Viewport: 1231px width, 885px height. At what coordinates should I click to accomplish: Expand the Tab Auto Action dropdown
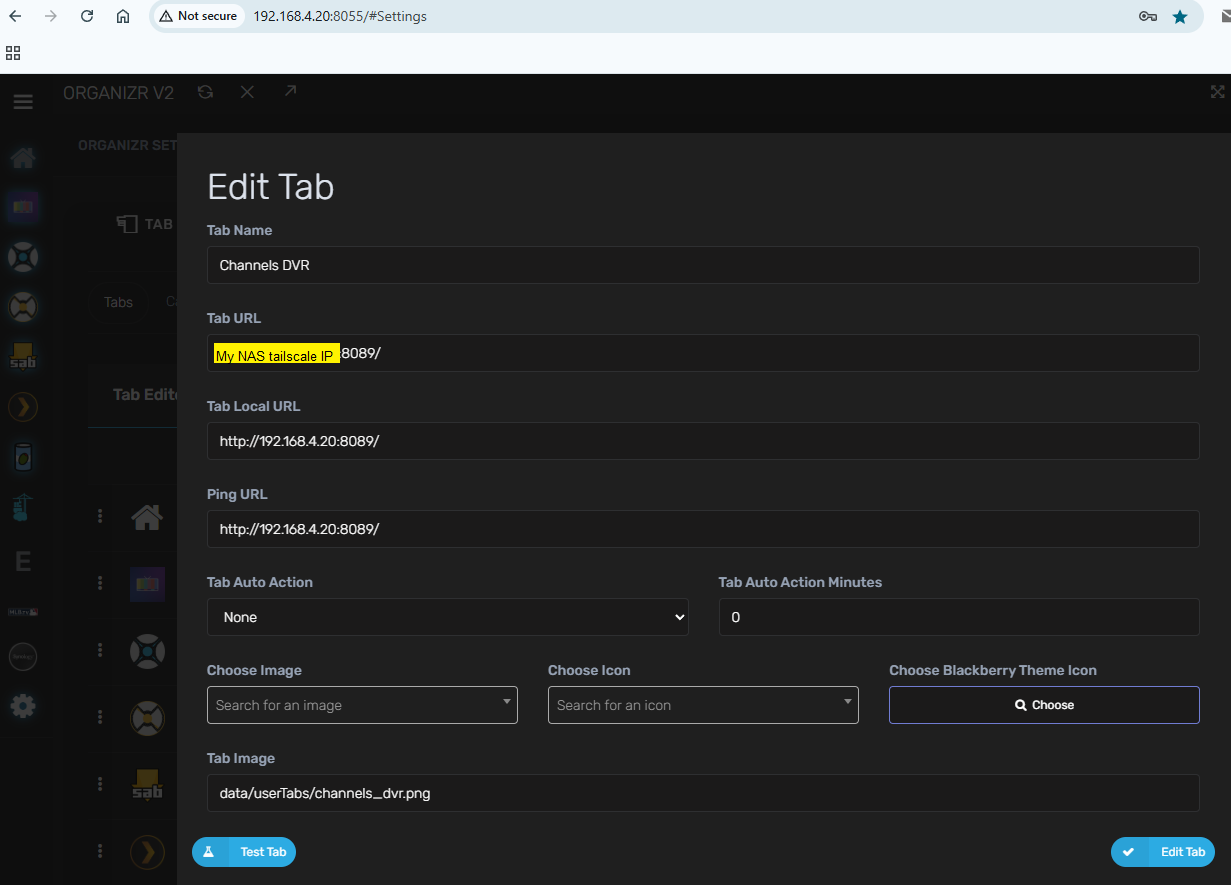pyautogui.click(x=447, y=617)
